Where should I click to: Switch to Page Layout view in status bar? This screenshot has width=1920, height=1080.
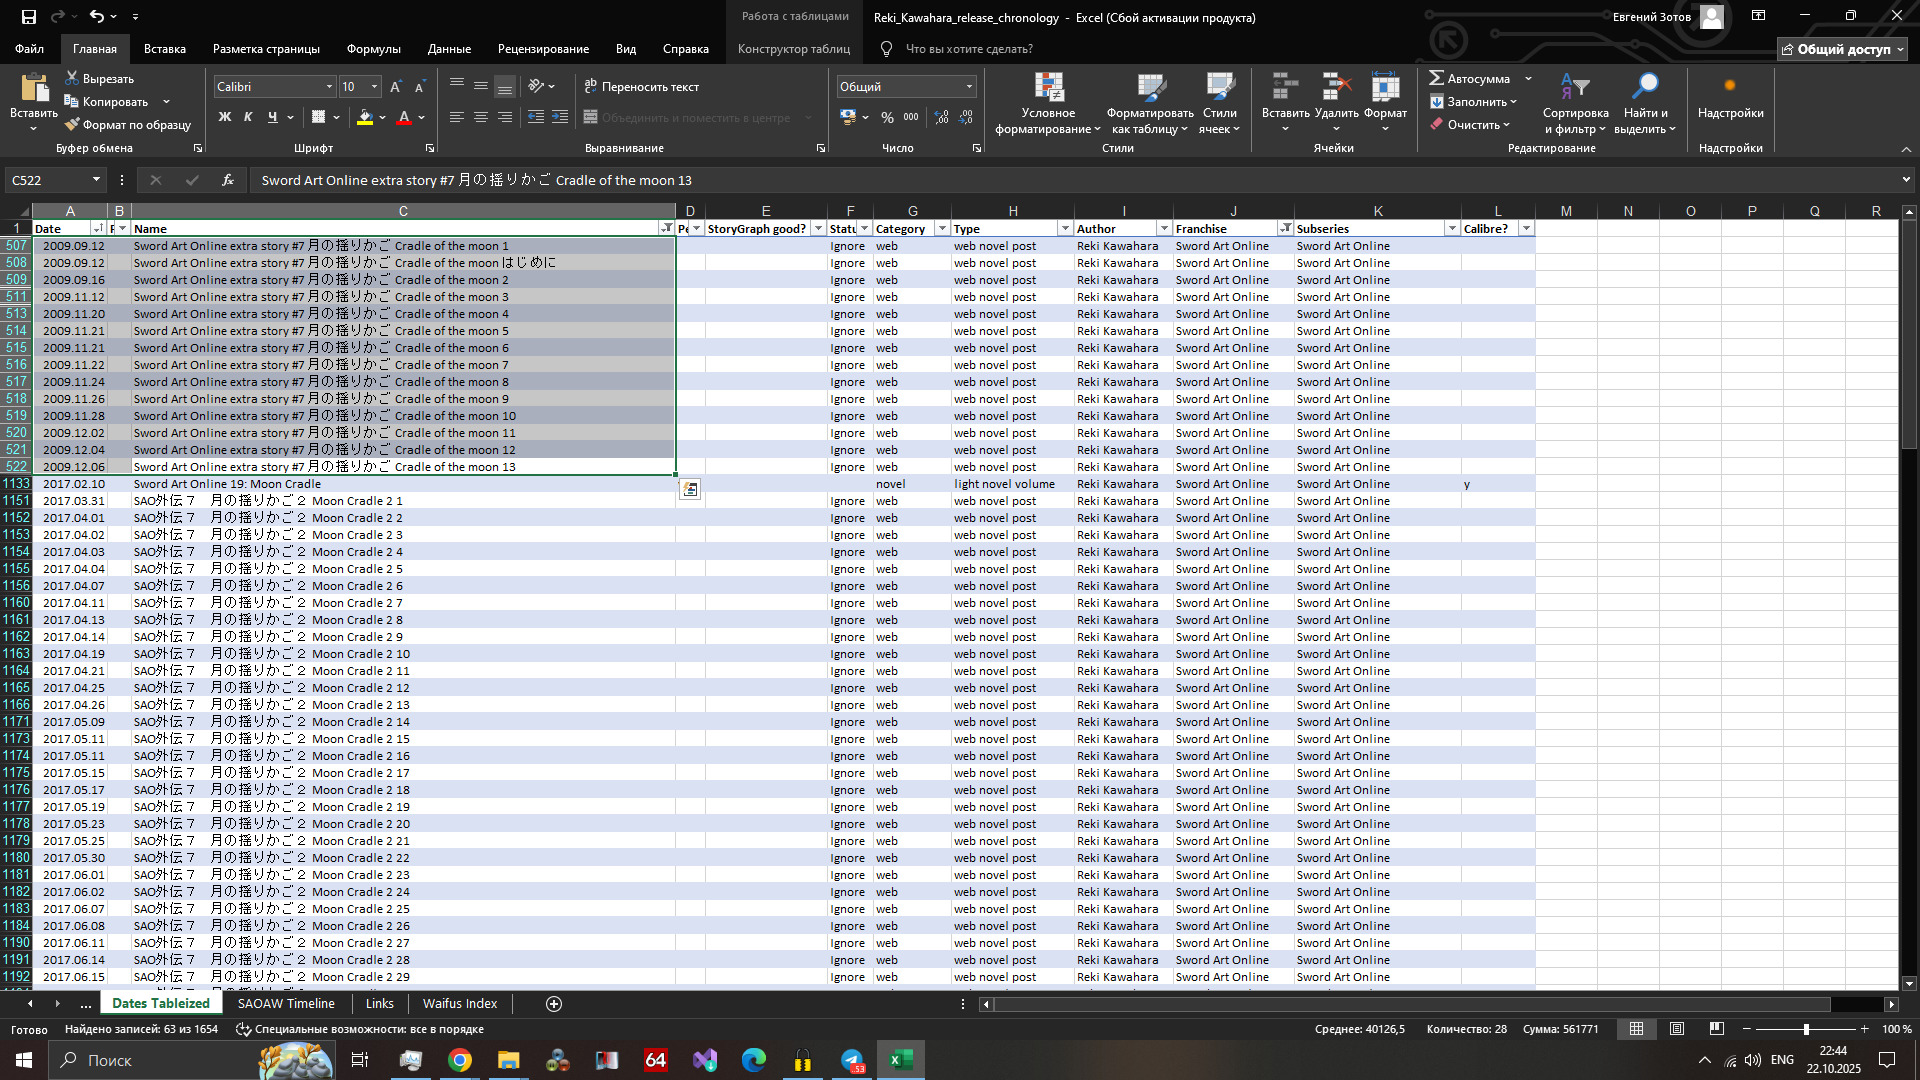tap(1677, 1029)
